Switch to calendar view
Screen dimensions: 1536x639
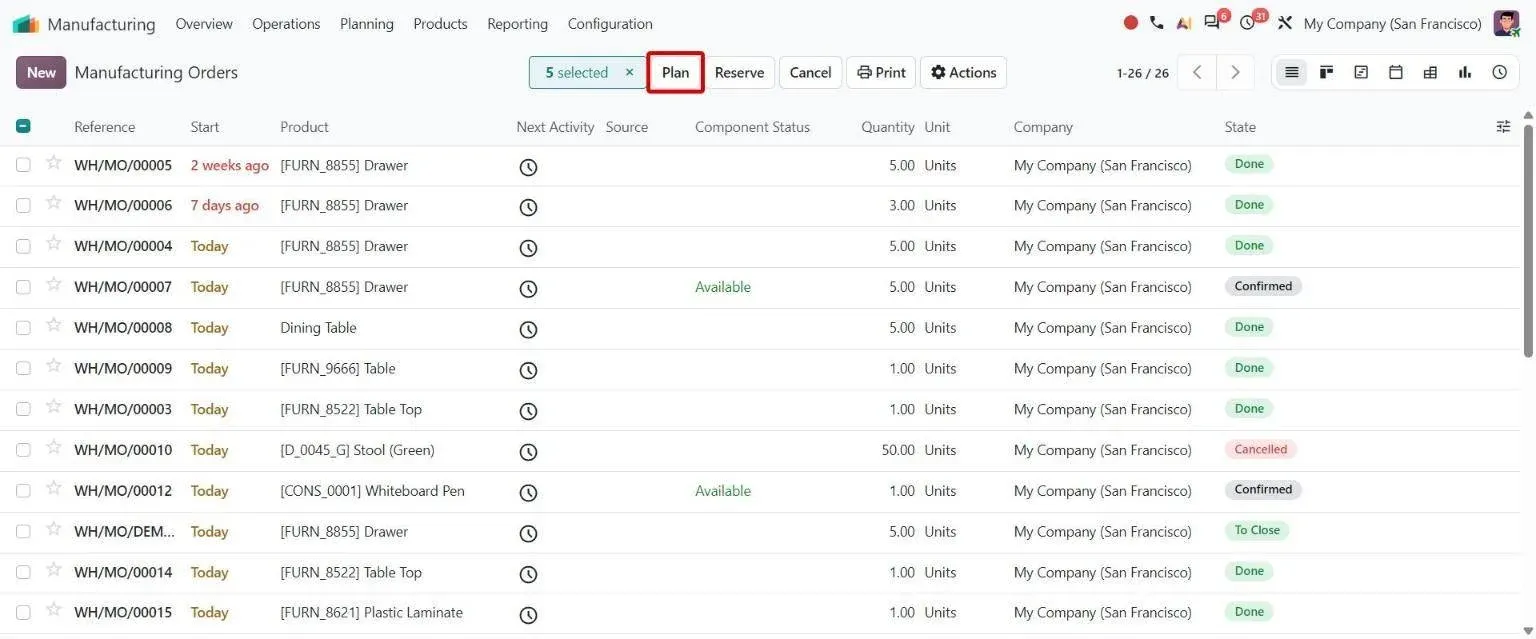click(x=1396, y=72)
